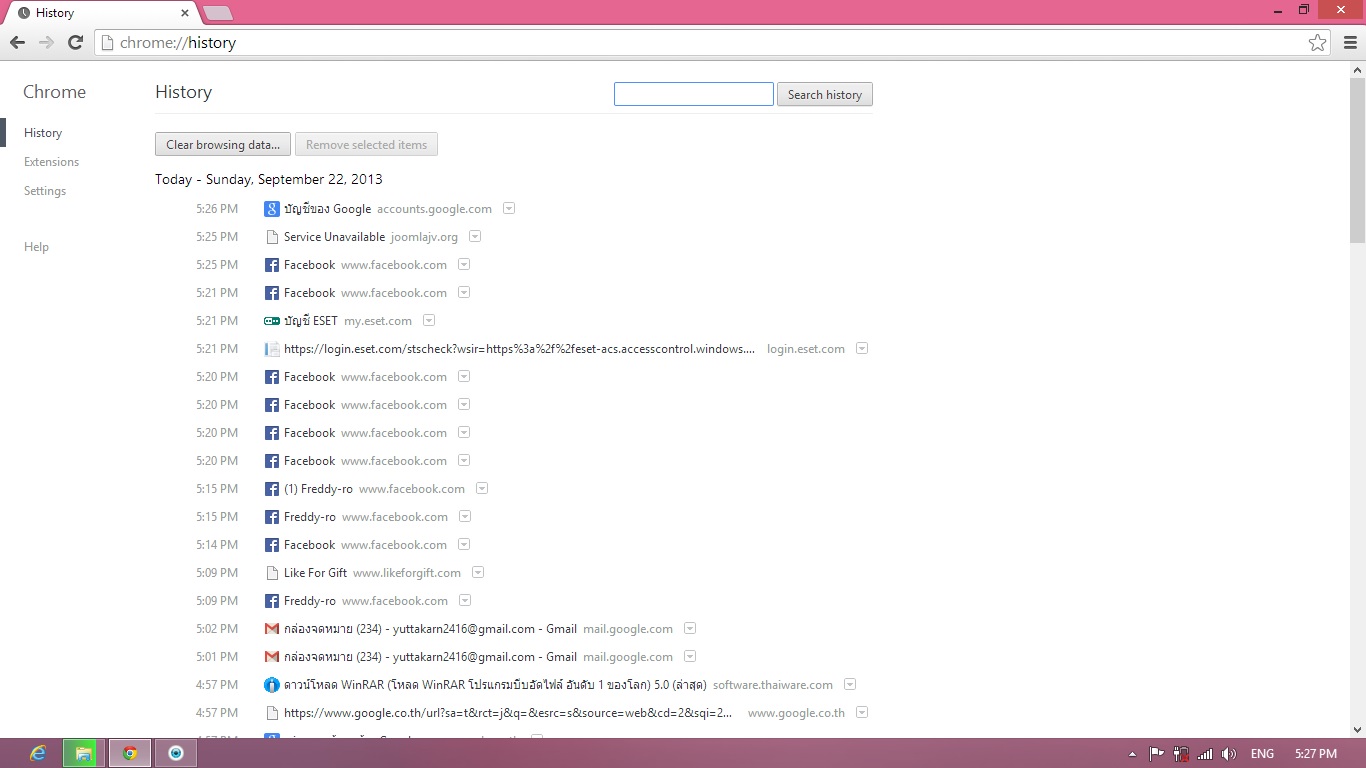Open the 5:01 PM Gmail inbox entry

[x=430, y=657]
